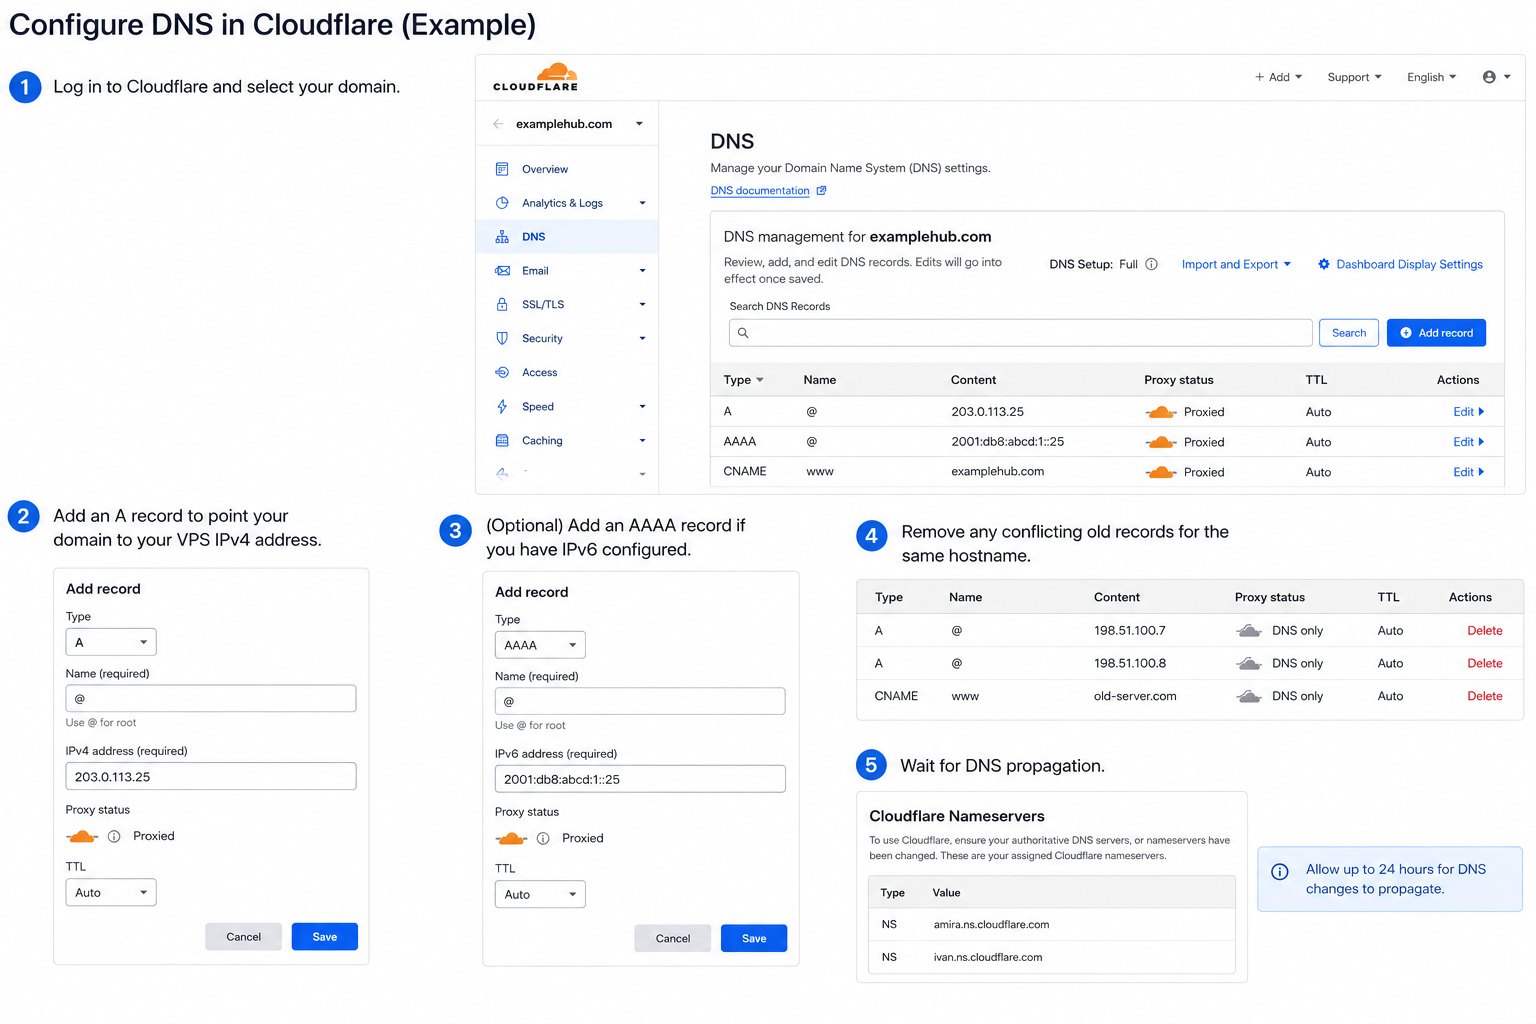Image resolution: width=1536 pixels, height=1024 pixels.
Task: Delete the CNAME old-server.com record
Action: click(x=1485, y=696)
